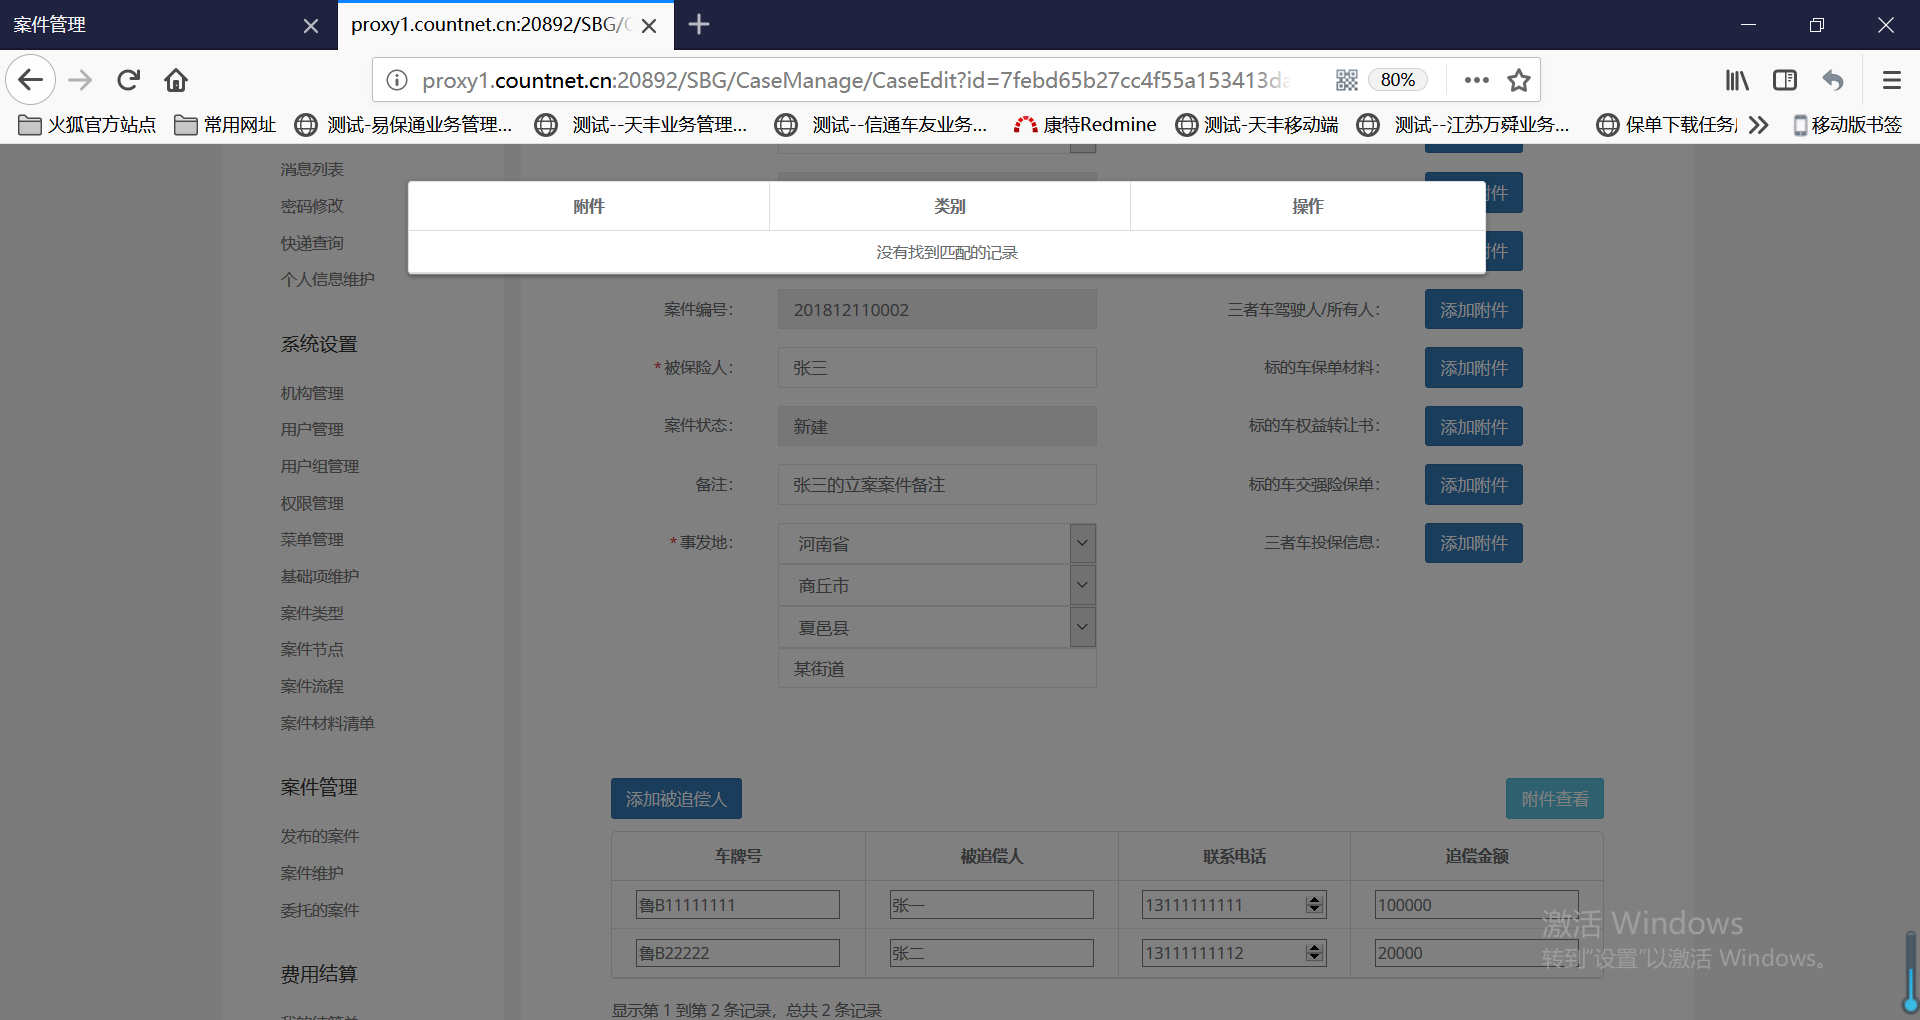
Task: Click the 被保险人 input field
Action: [937, 368]
